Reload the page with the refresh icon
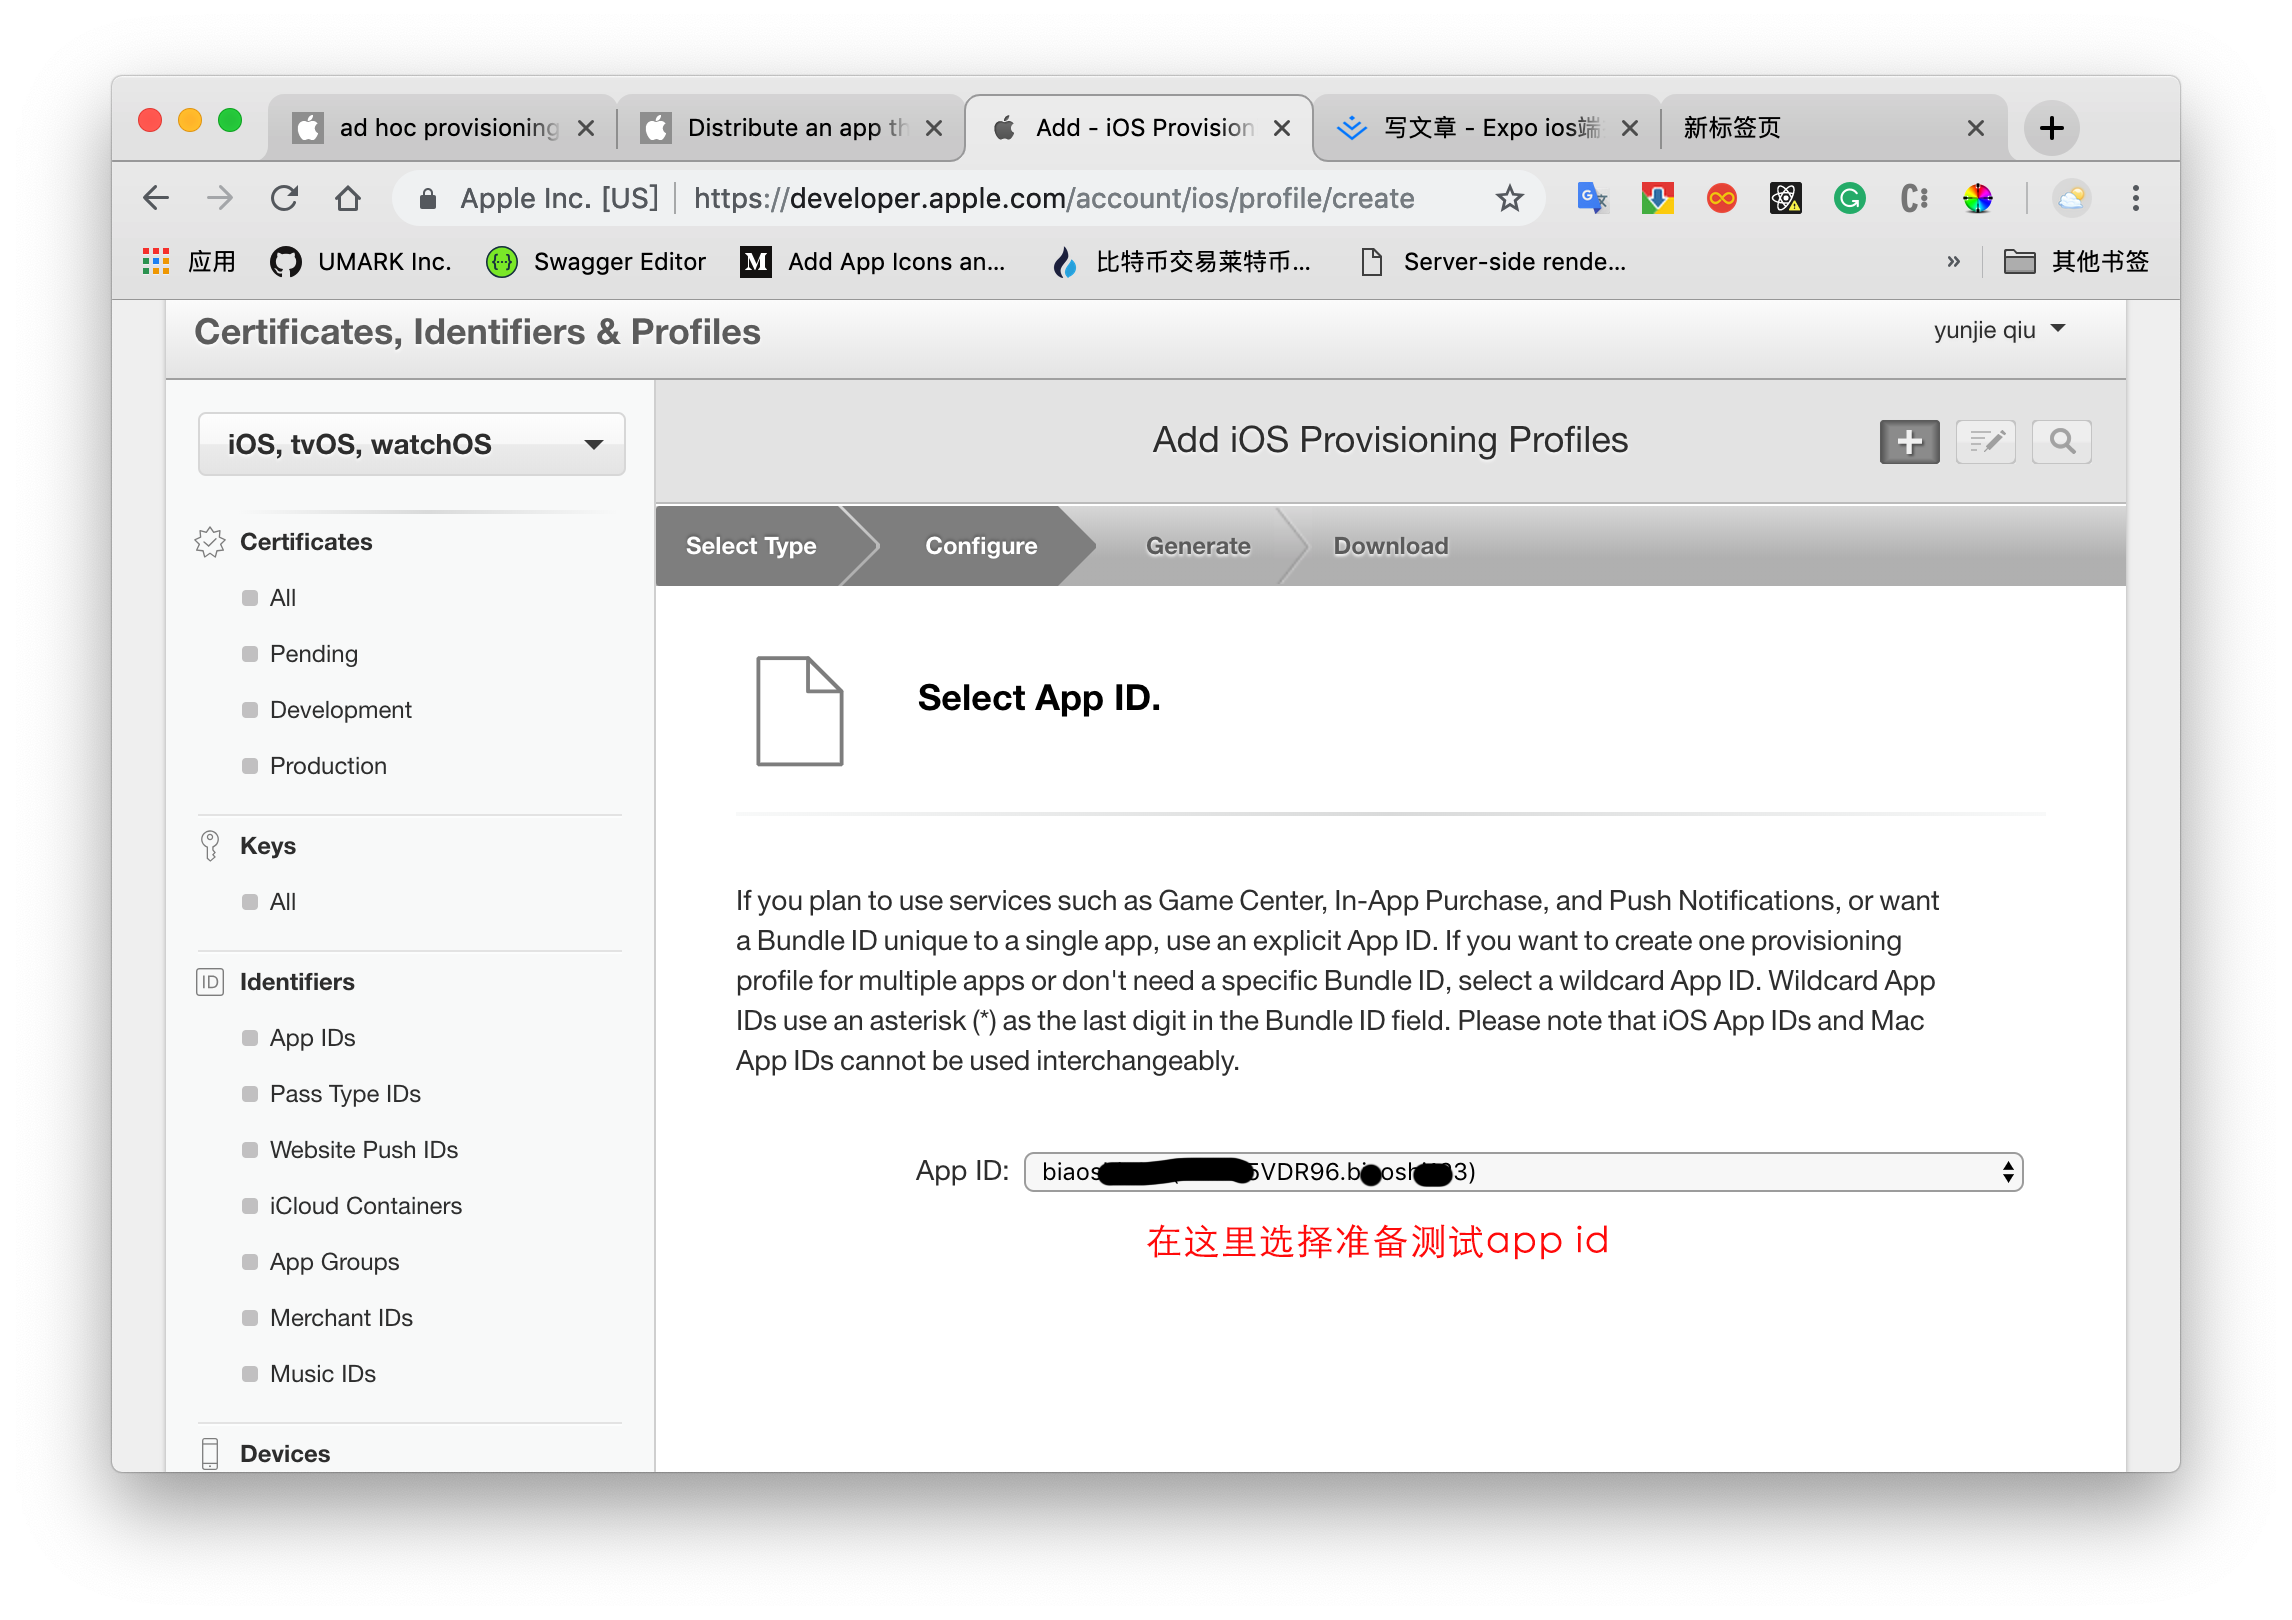The image size is (2292, 1620). click(x=285, y=198)
